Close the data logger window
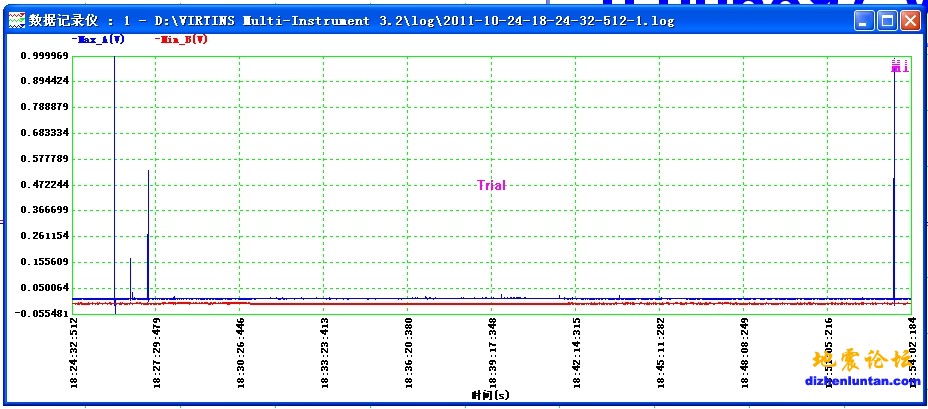The width and height of the screenshot is (928, 409). tap(909, 20)
